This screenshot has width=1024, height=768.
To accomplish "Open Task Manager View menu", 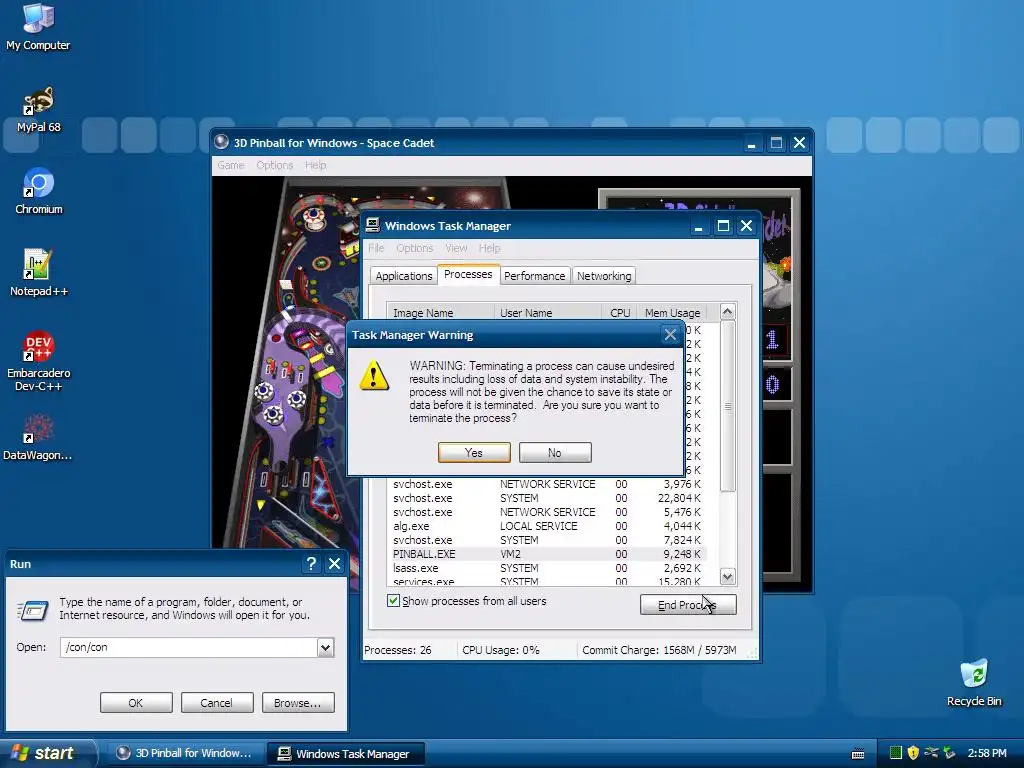I will tap(456, 248).
